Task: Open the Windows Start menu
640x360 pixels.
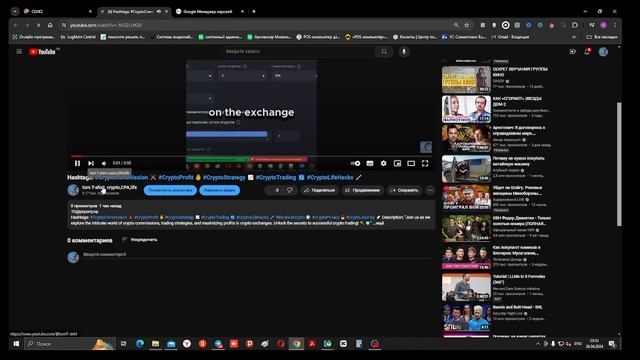Action: pos(16,344)
